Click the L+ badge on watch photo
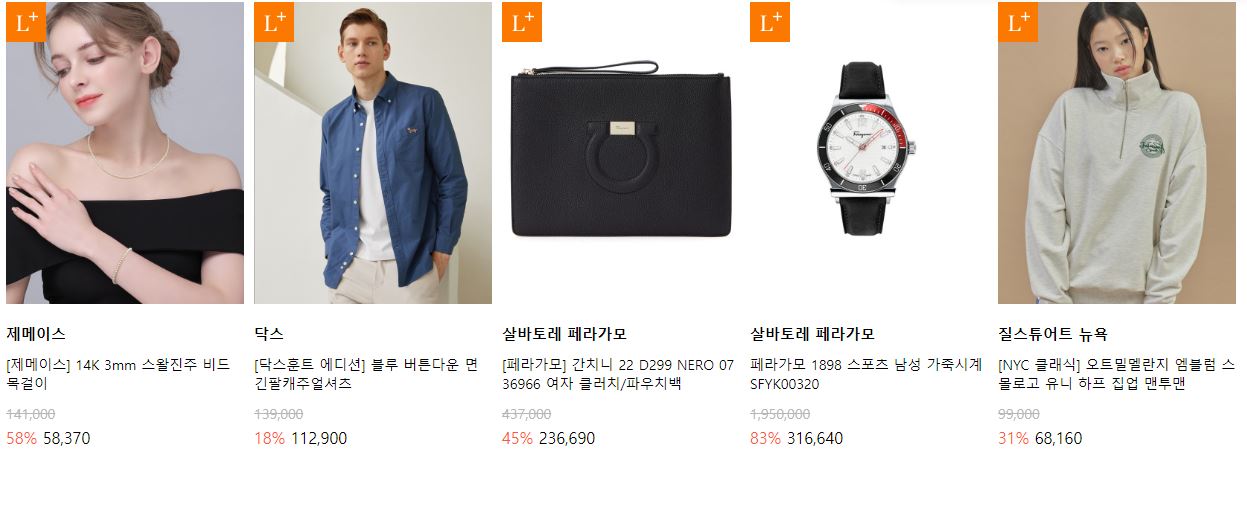This screenshot has height=520, width=1247. 770,22
